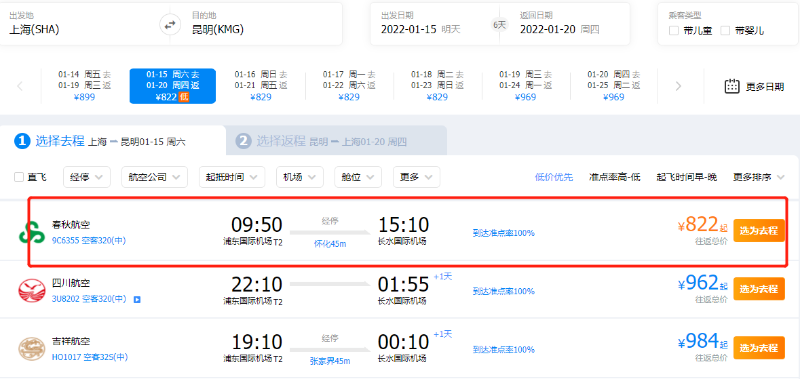Click the small blue icon beside 3U8202
The height and width of the screenshot is (379, 800).
click(x=137, y=299)
